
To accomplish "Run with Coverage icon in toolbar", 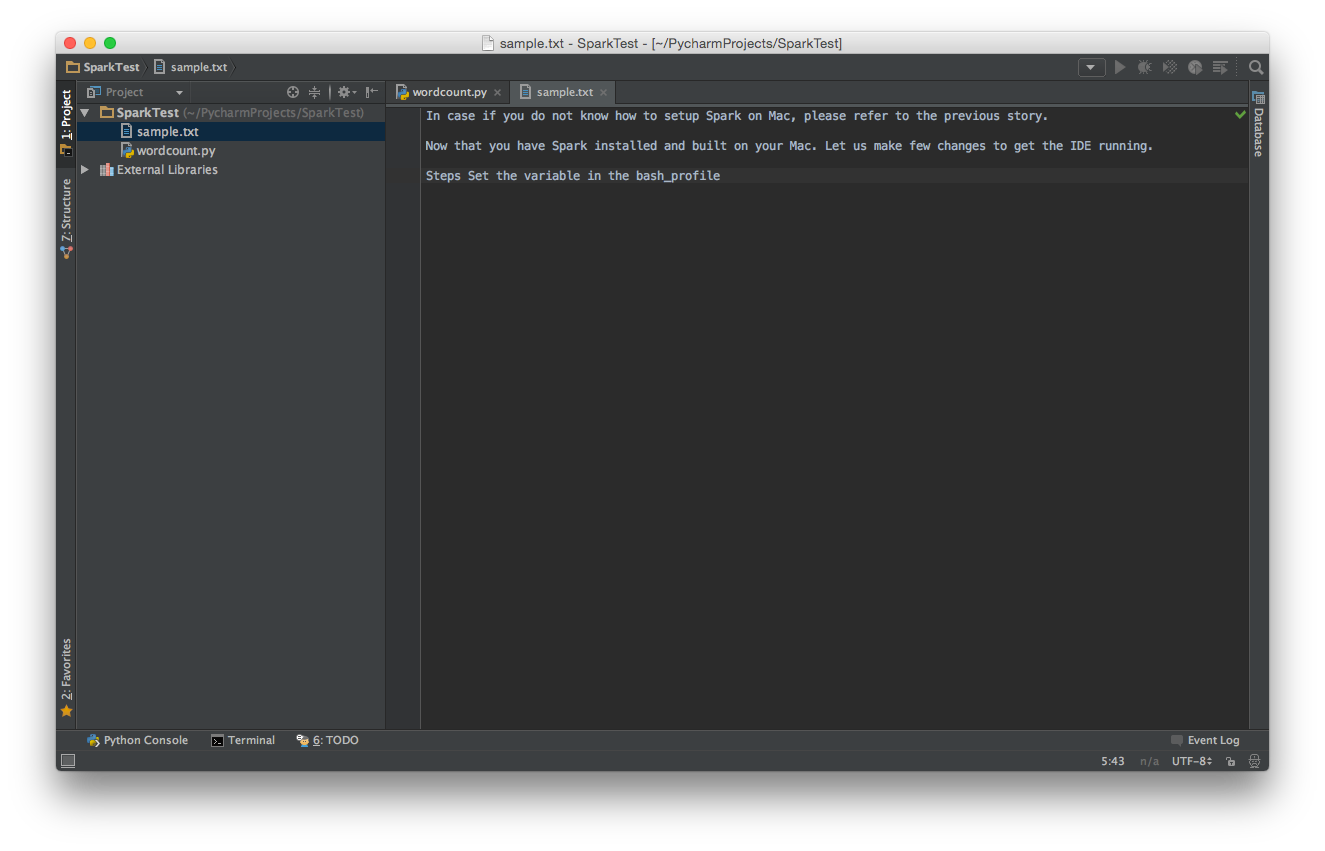I will coord(1170,67).
